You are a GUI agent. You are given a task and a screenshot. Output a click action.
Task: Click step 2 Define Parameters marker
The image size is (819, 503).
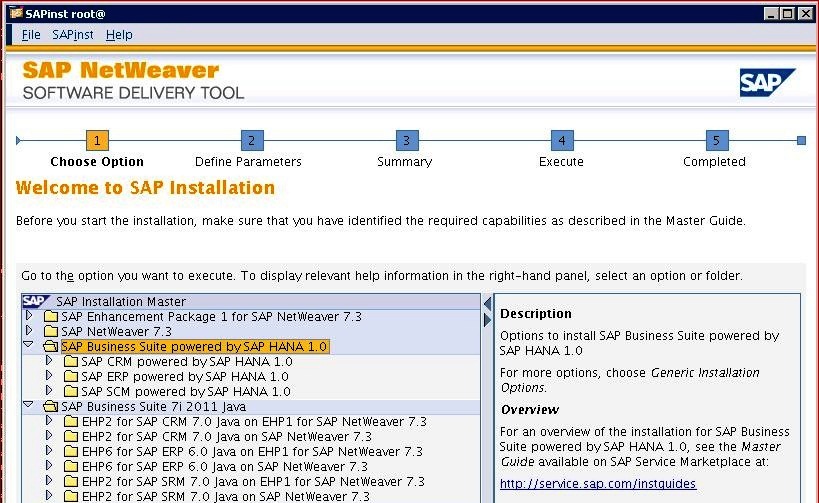[x=252, y=141]
